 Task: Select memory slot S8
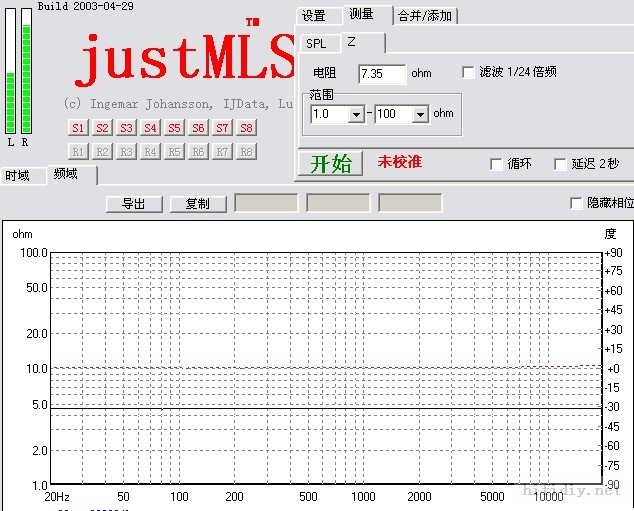pyautogui.click(x=246, y=128)
